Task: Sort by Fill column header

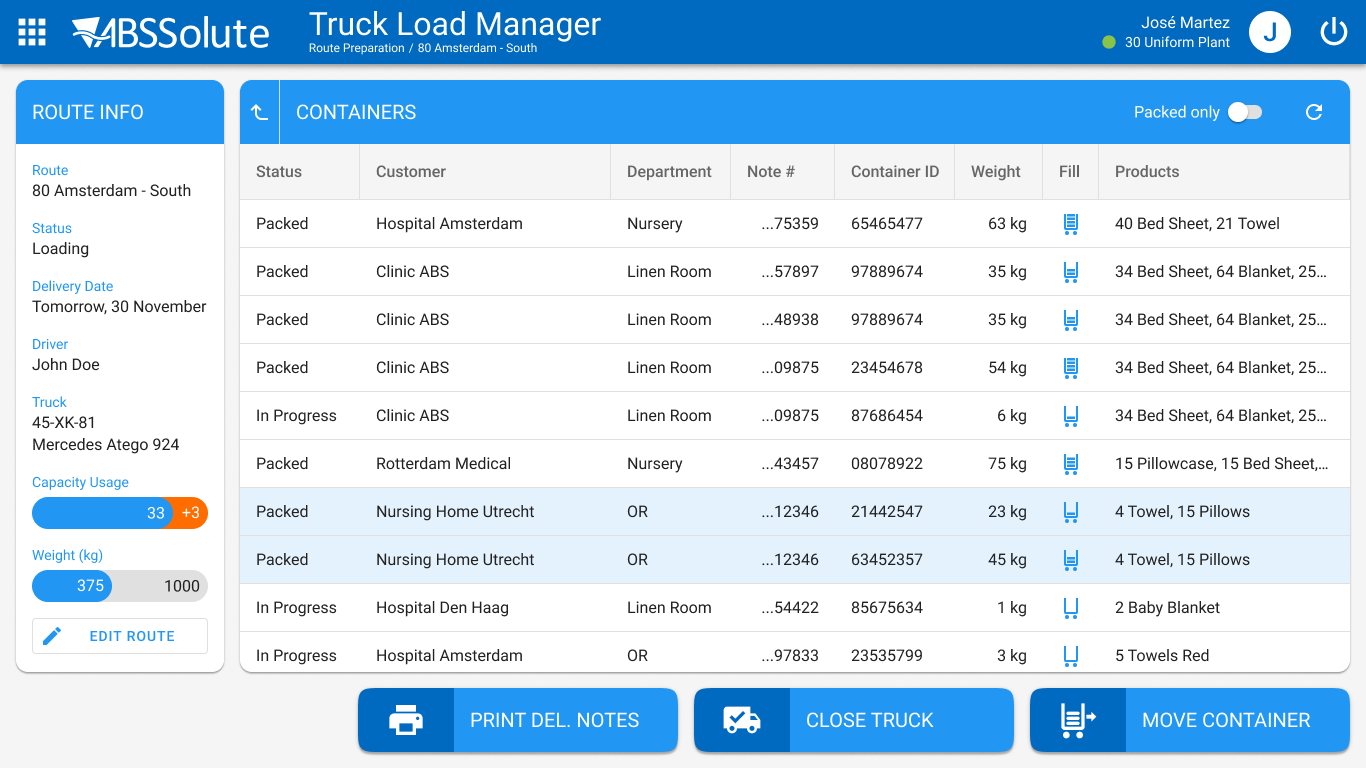Action: pos(1069,172)
